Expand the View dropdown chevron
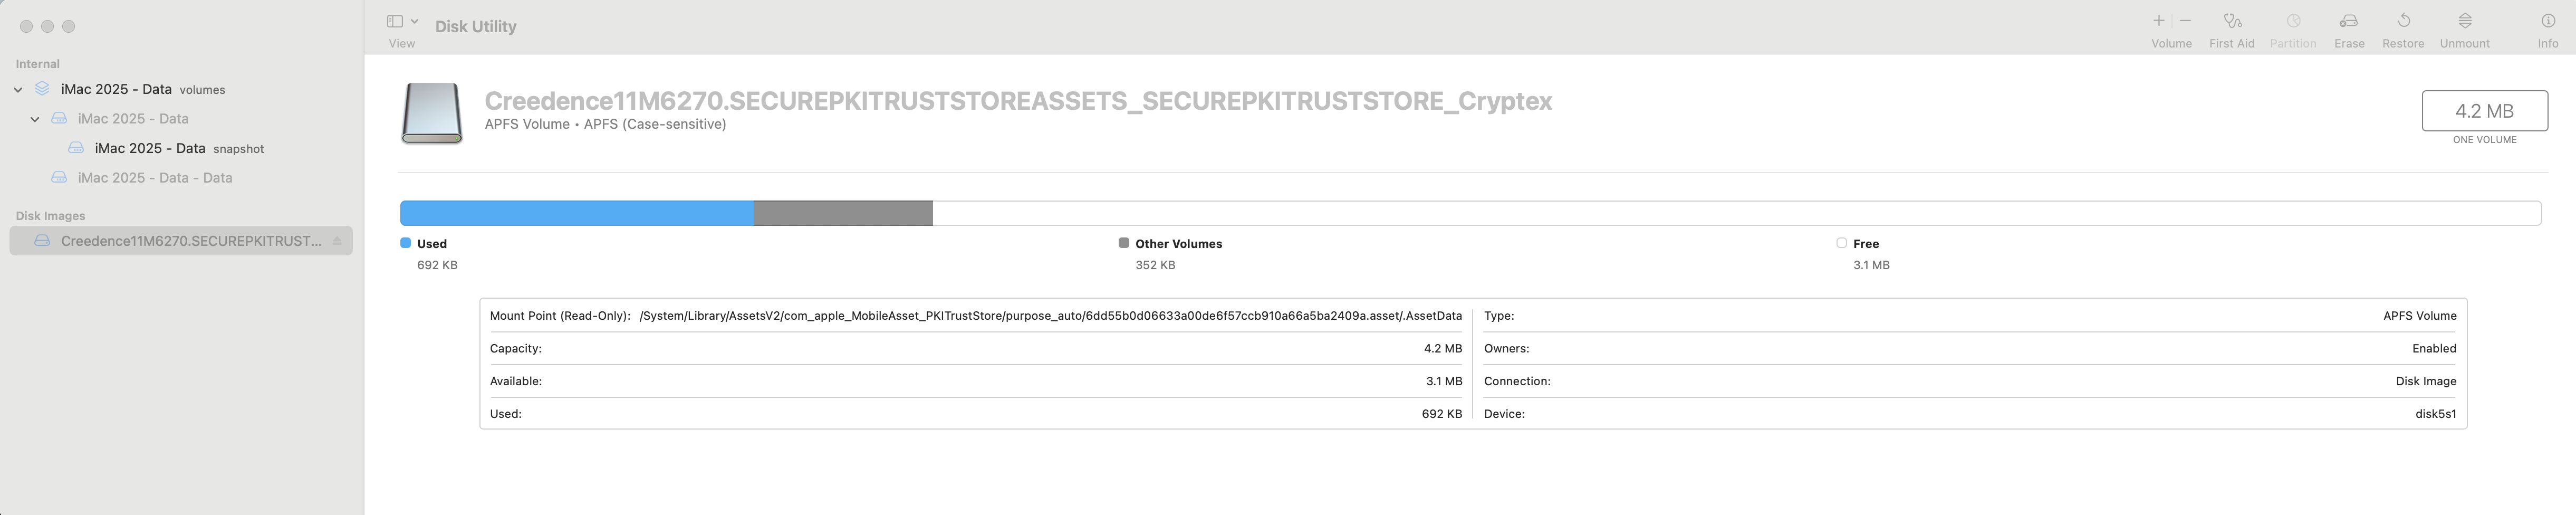The width and height of the screenshot is (2576, 515). [x=414, y=21]
